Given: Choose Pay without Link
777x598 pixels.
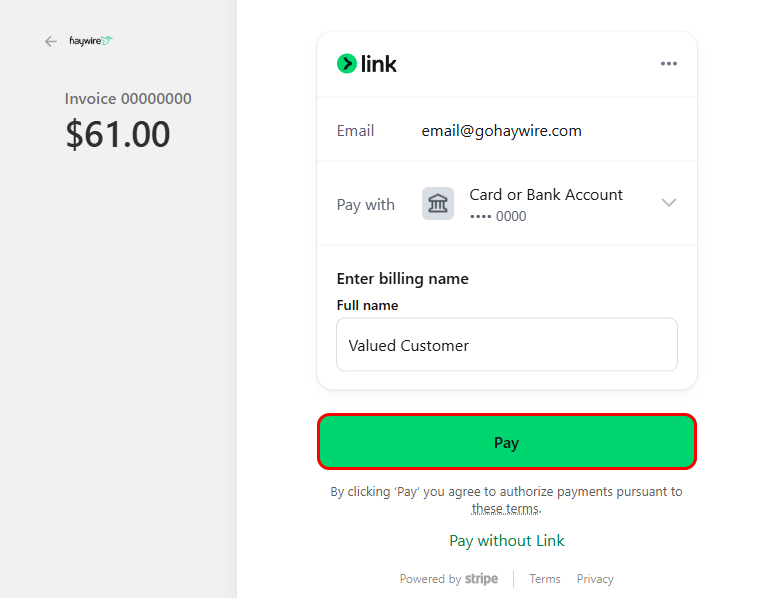Looking at the screenshot, I should pyautogui.click(x=507, y=541).
